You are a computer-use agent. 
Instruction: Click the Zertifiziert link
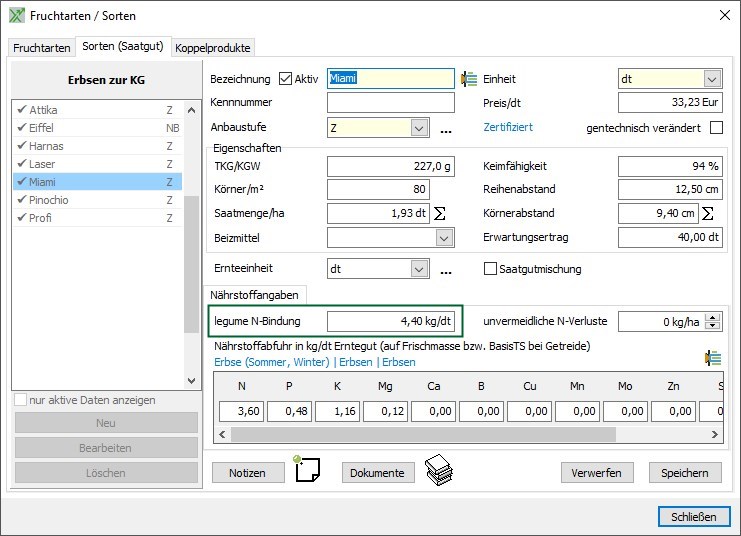(x=508, y=128)
